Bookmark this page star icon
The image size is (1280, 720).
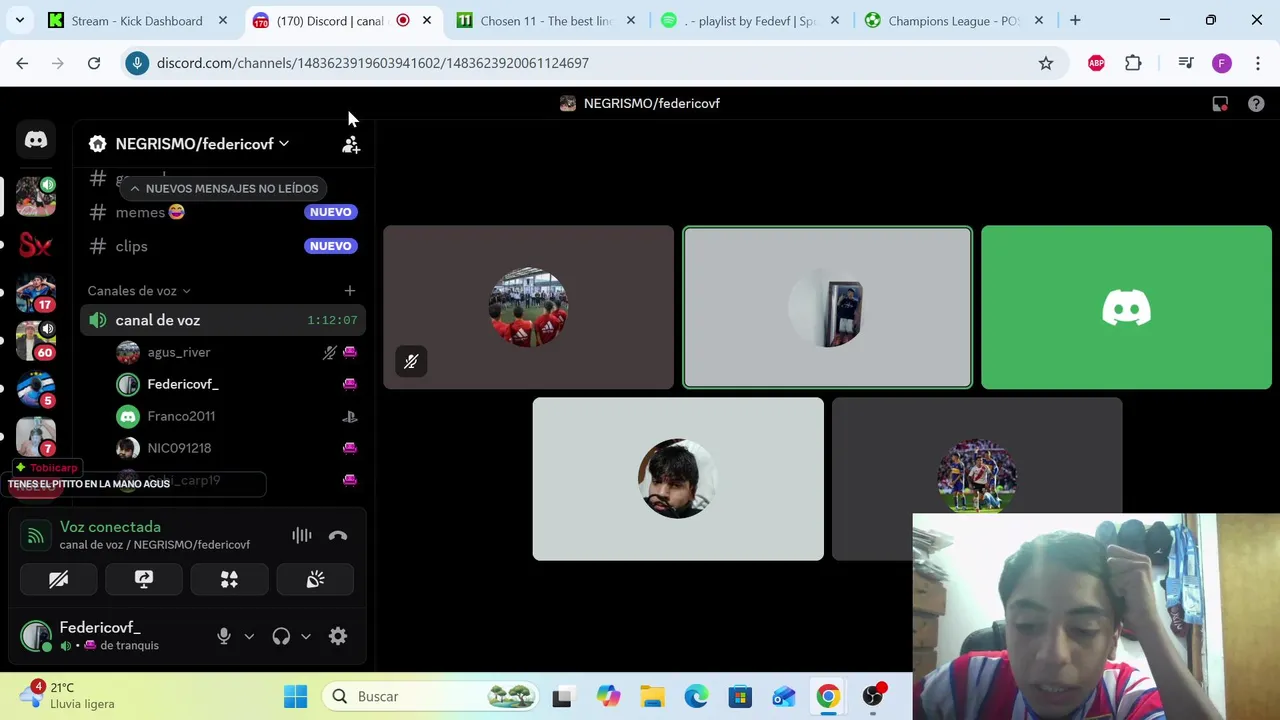coord(1046,63)
